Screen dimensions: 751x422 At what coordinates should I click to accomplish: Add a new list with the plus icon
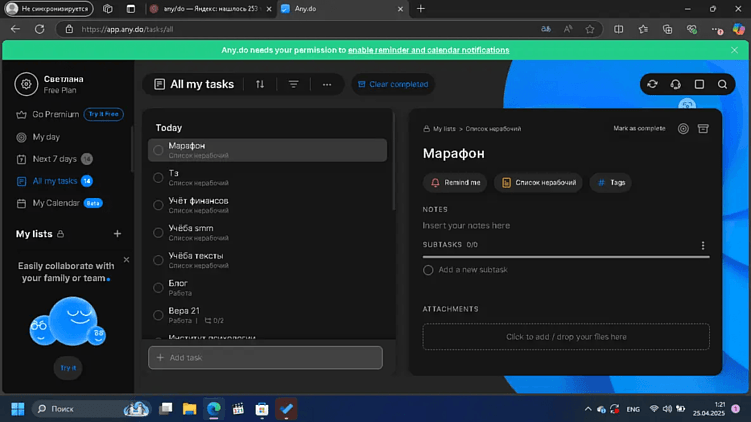(x=117, y=234)
